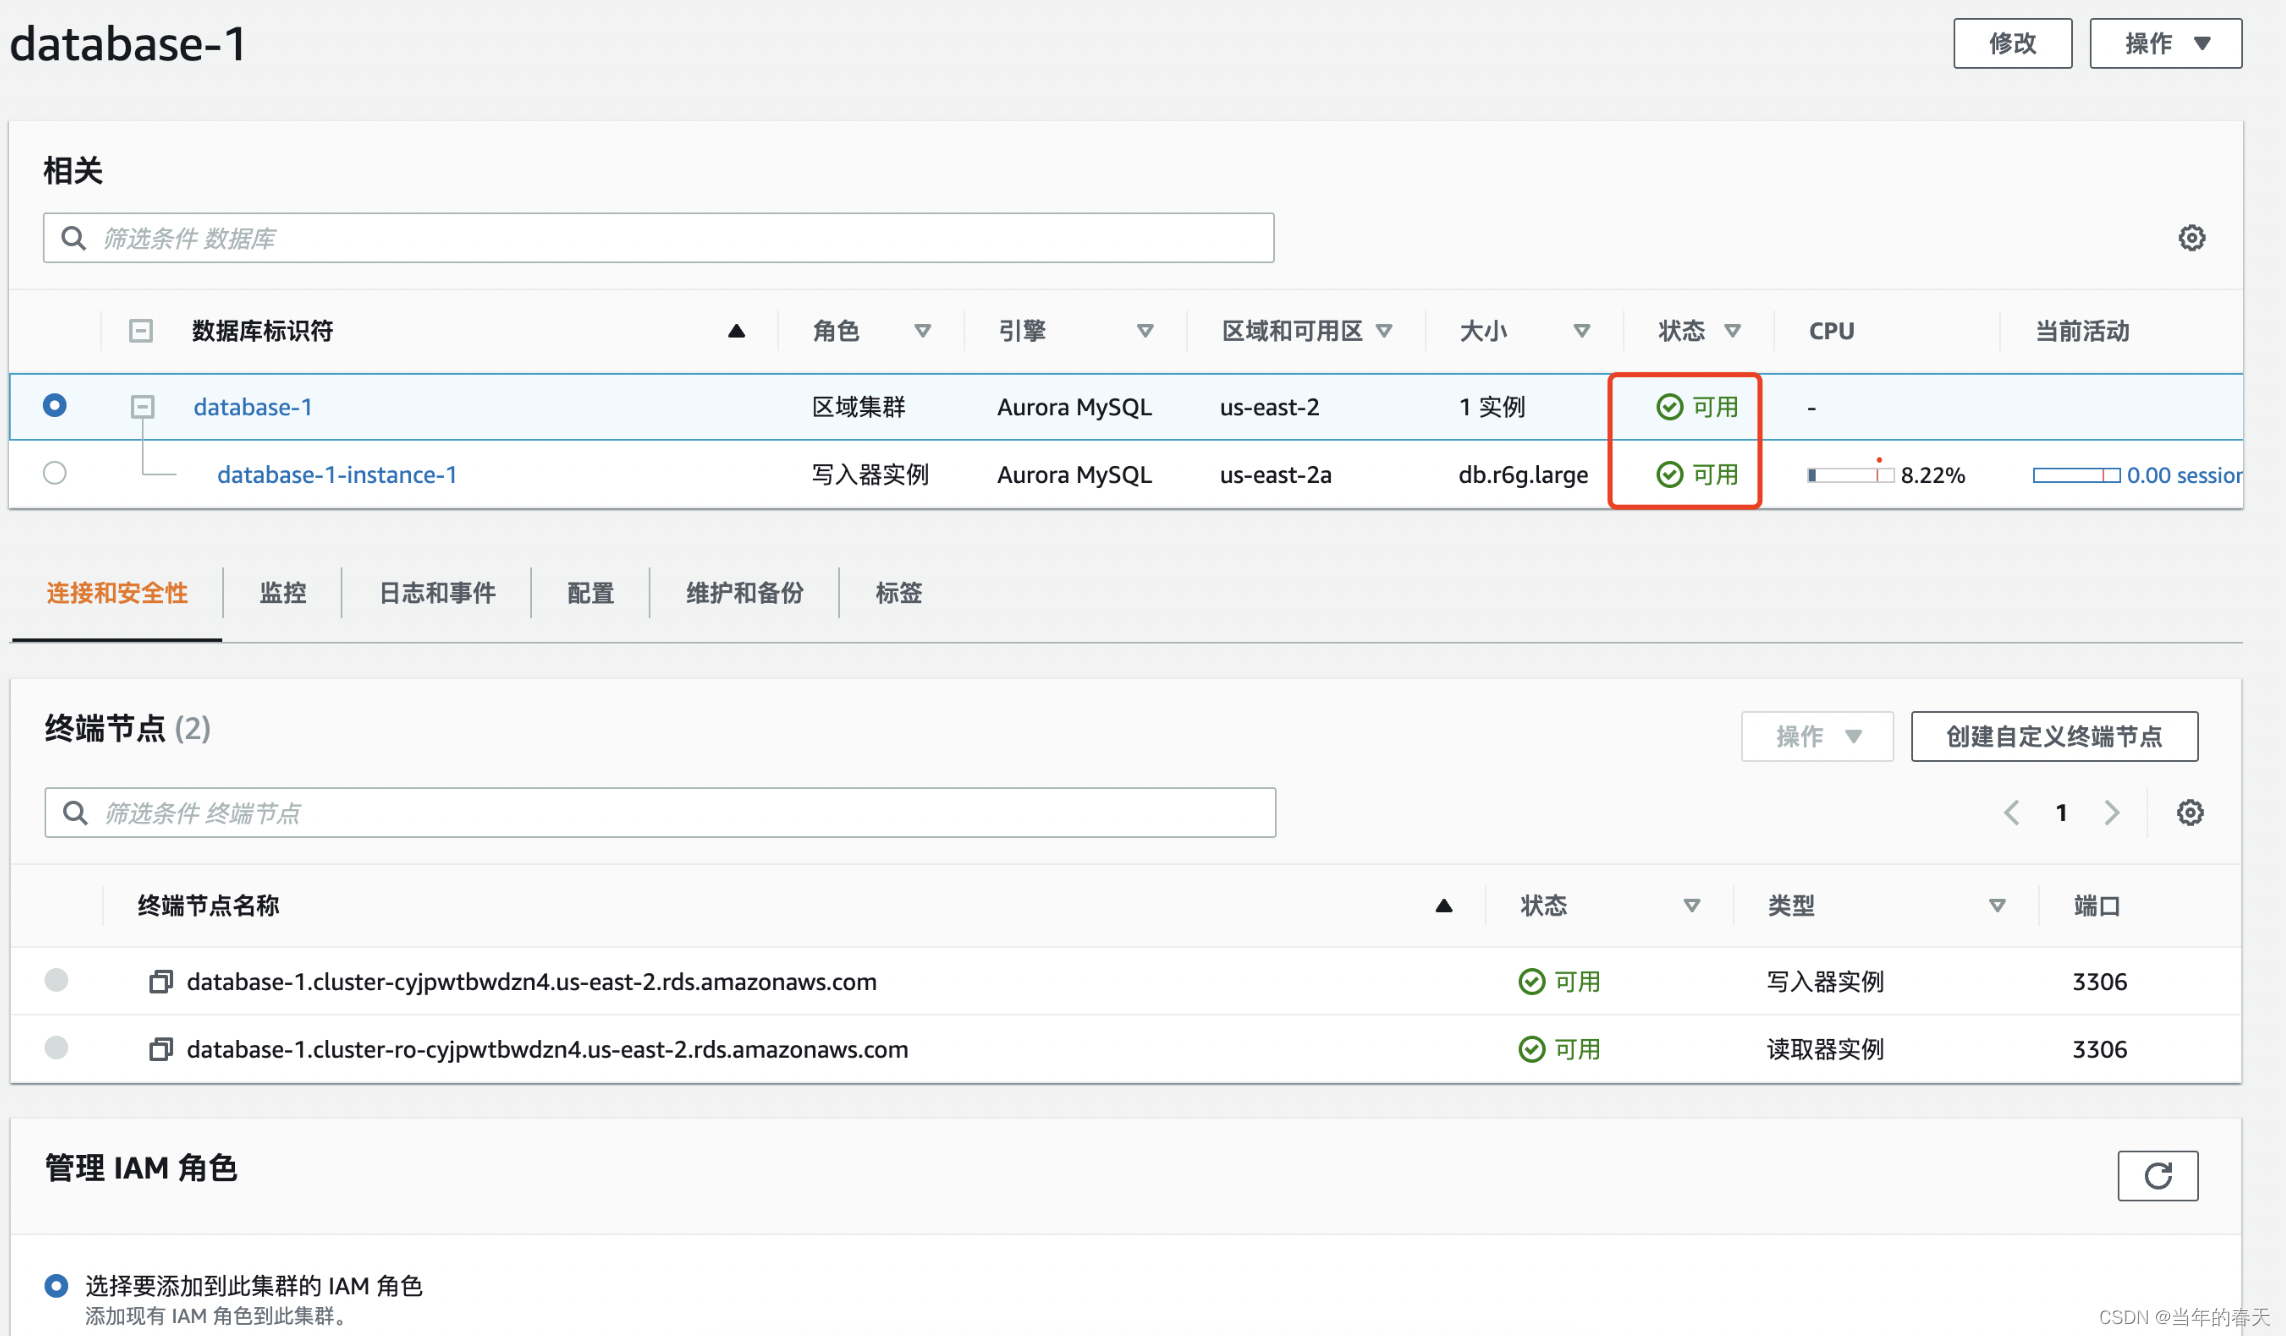Open the top 操作 actions dropdown
The height and width of the screenshot is (1336, 2286).
tap(2165, 43)
